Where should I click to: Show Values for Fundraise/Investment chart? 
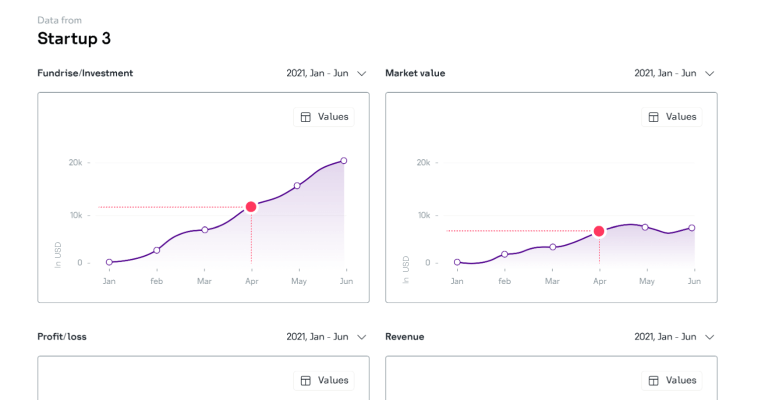pyautogui.click(x=324, y=117)
